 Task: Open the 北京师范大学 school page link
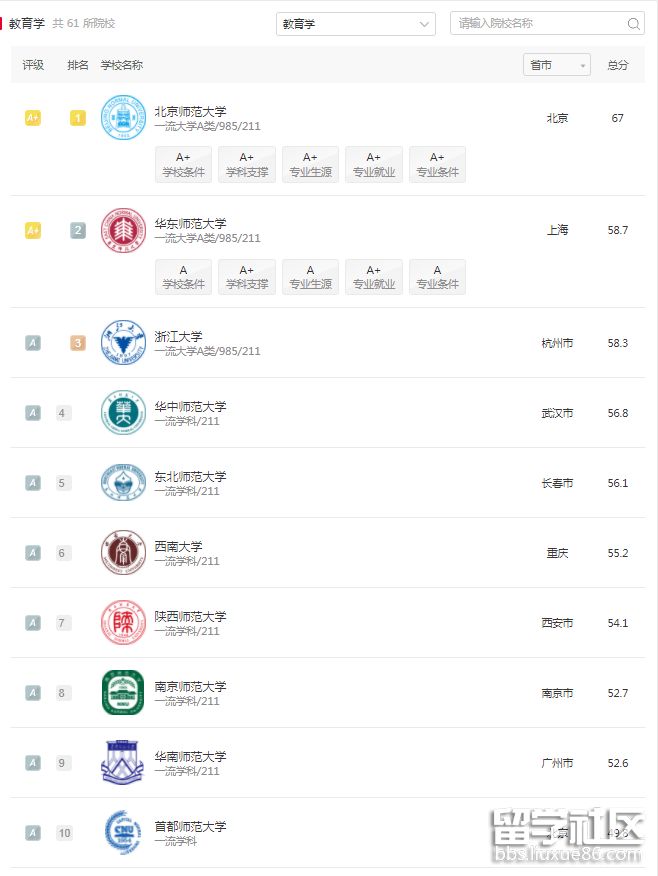[192, 111]
